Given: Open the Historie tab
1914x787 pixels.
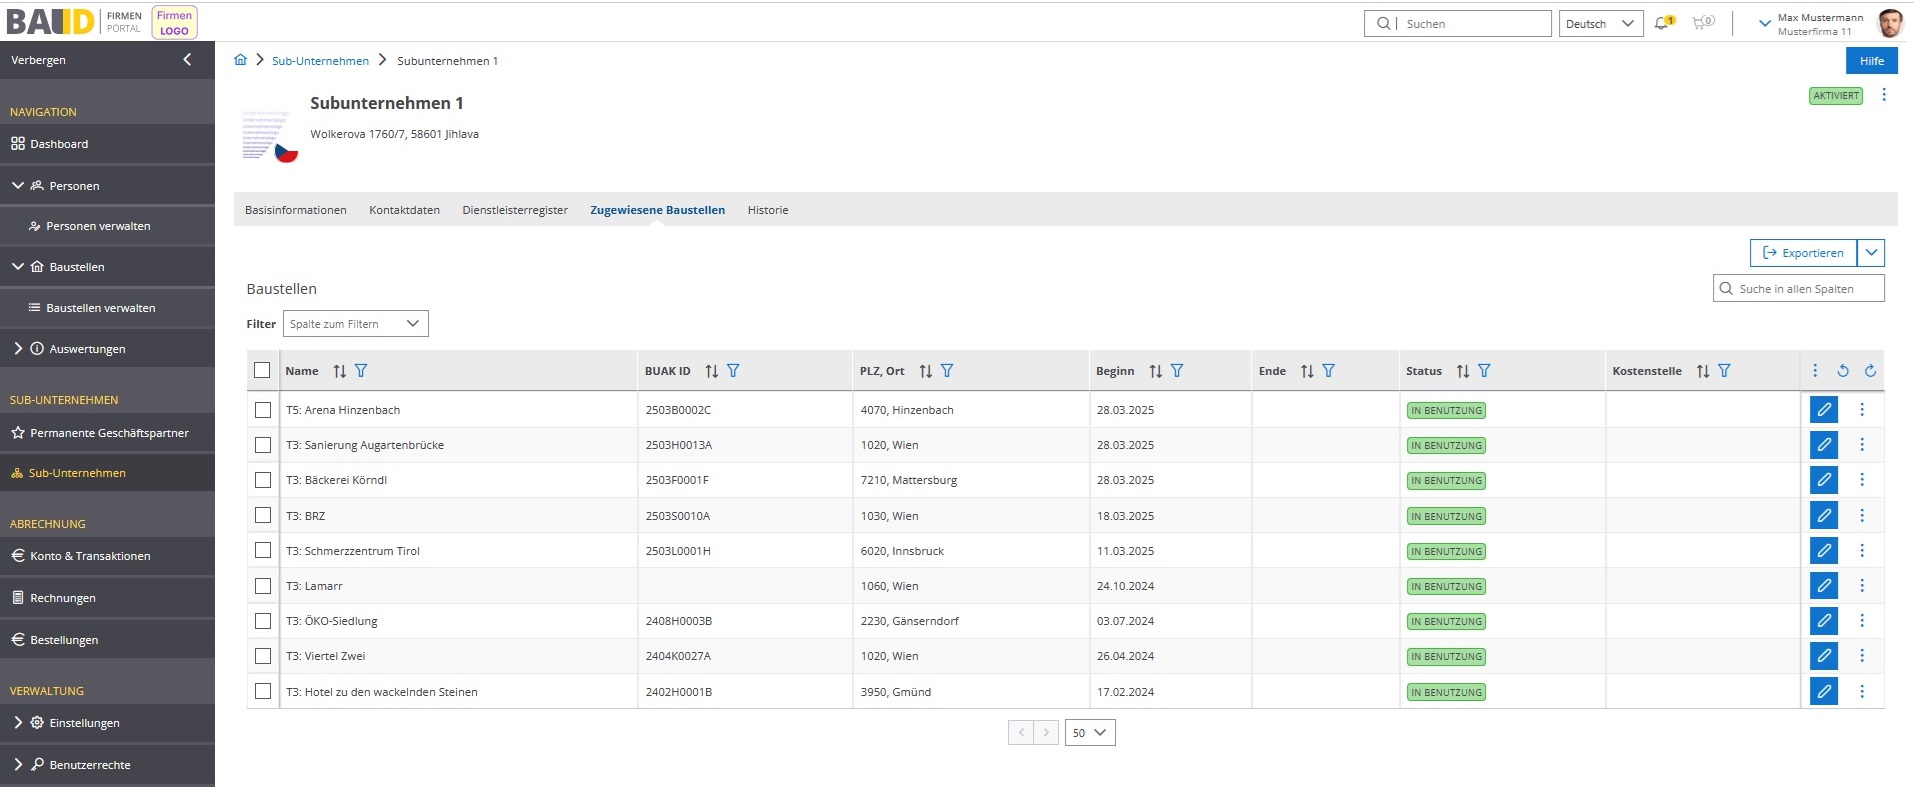Looking at the screenshot, I should pyautogui.click(x=767, y=210).
